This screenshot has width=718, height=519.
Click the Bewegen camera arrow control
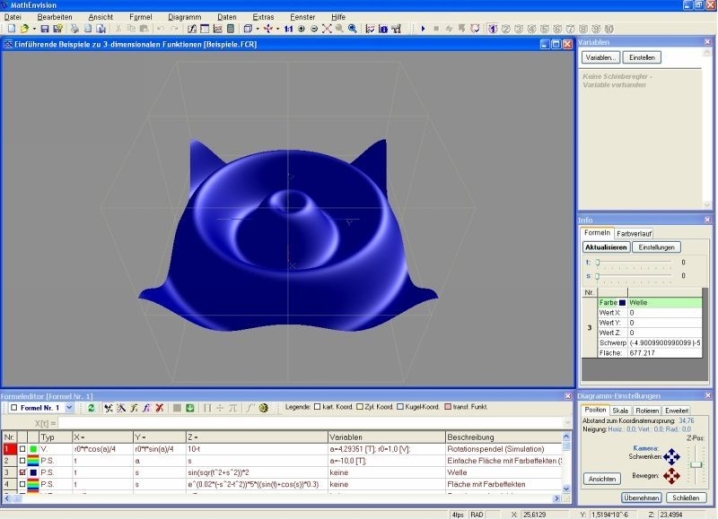pos(672,477)
